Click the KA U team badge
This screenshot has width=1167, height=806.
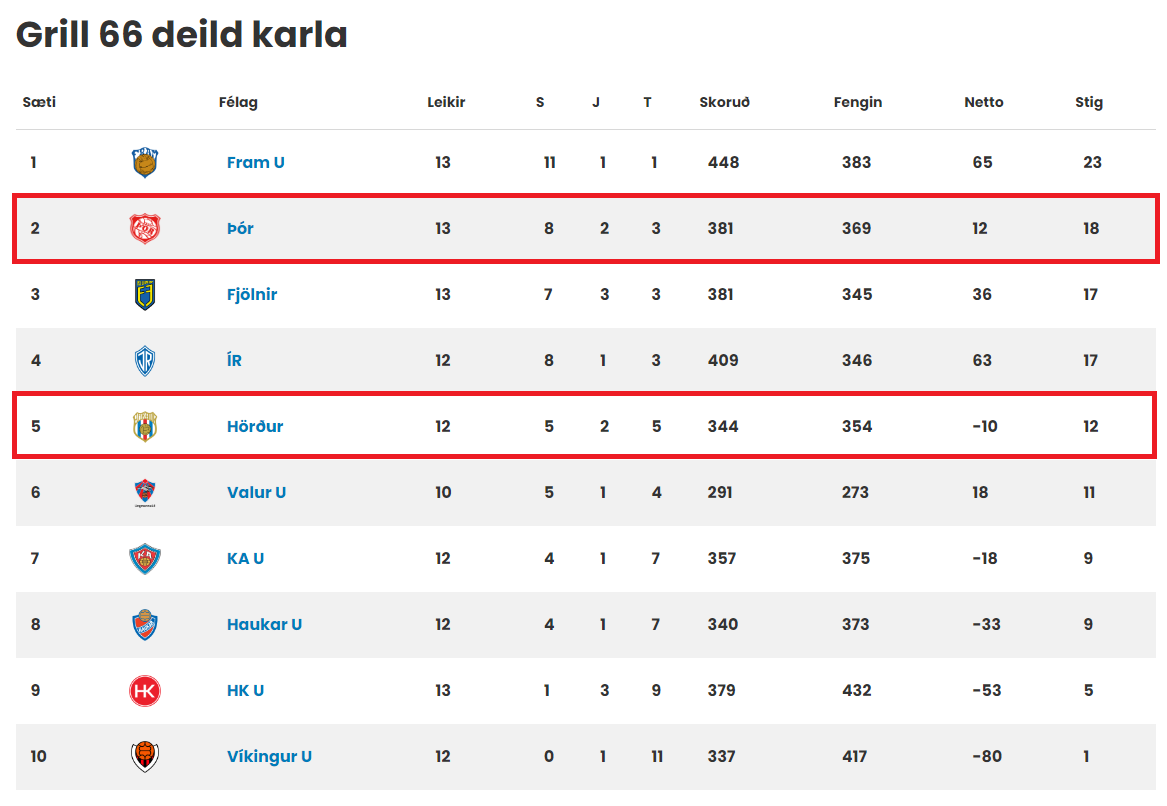click(145, 559)
